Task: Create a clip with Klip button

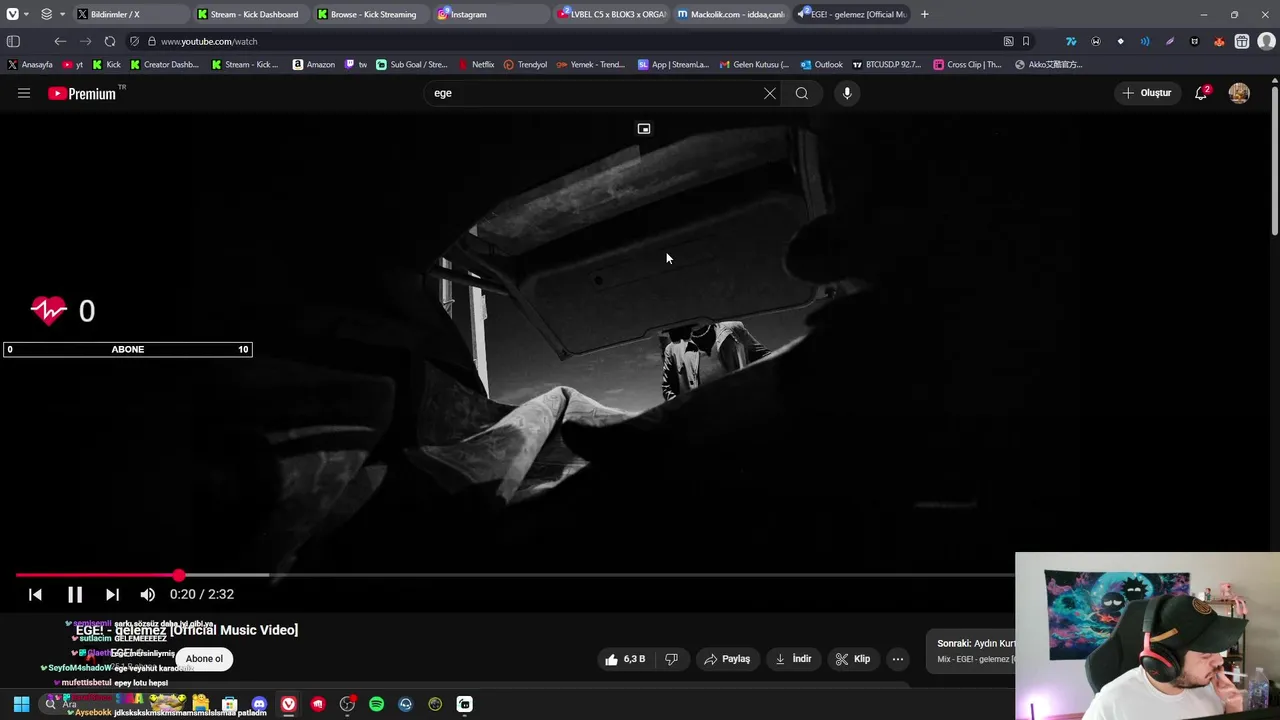Action: (853, 659)
